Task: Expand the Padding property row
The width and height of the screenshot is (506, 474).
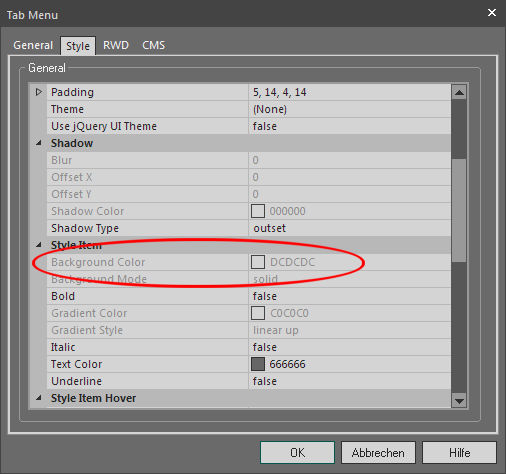Action: (39, 92)
